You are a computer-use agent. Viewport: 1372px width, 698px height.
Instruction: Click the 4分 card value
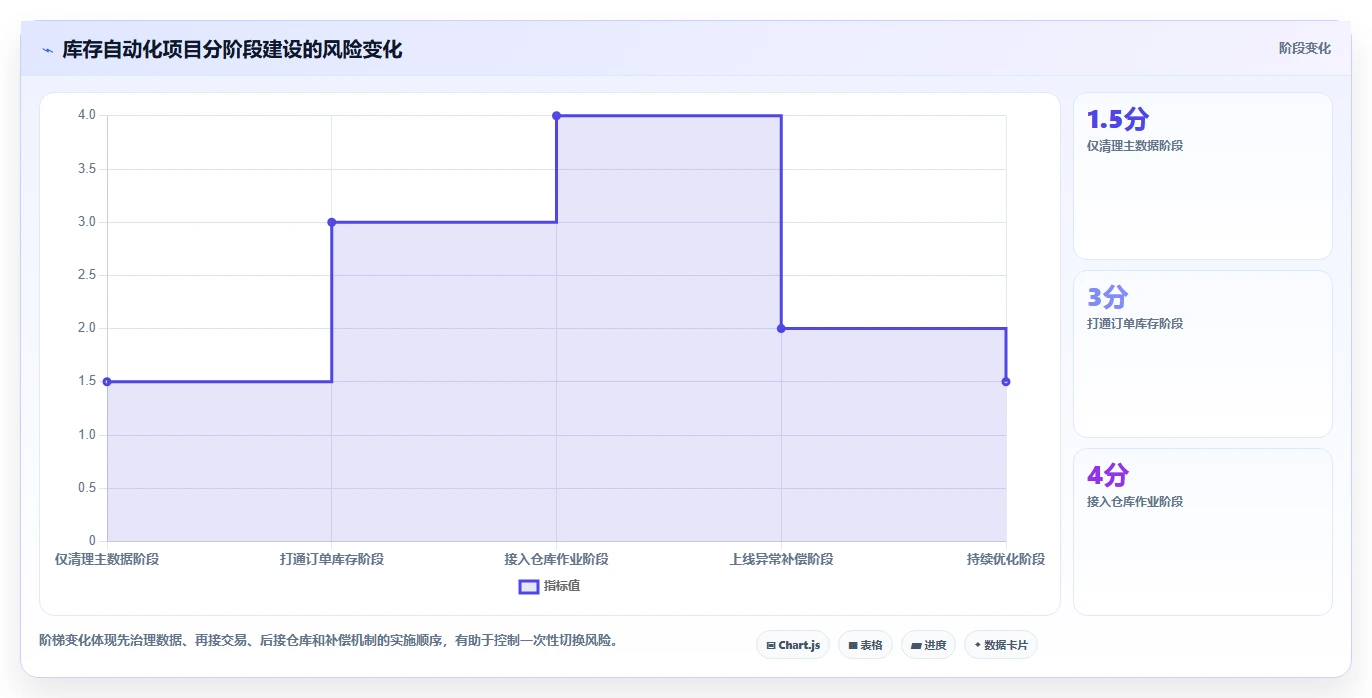(1107, 475)
